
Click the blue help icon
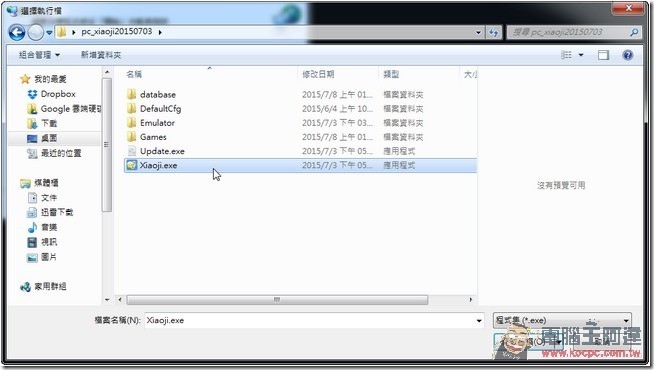point(627,55)
